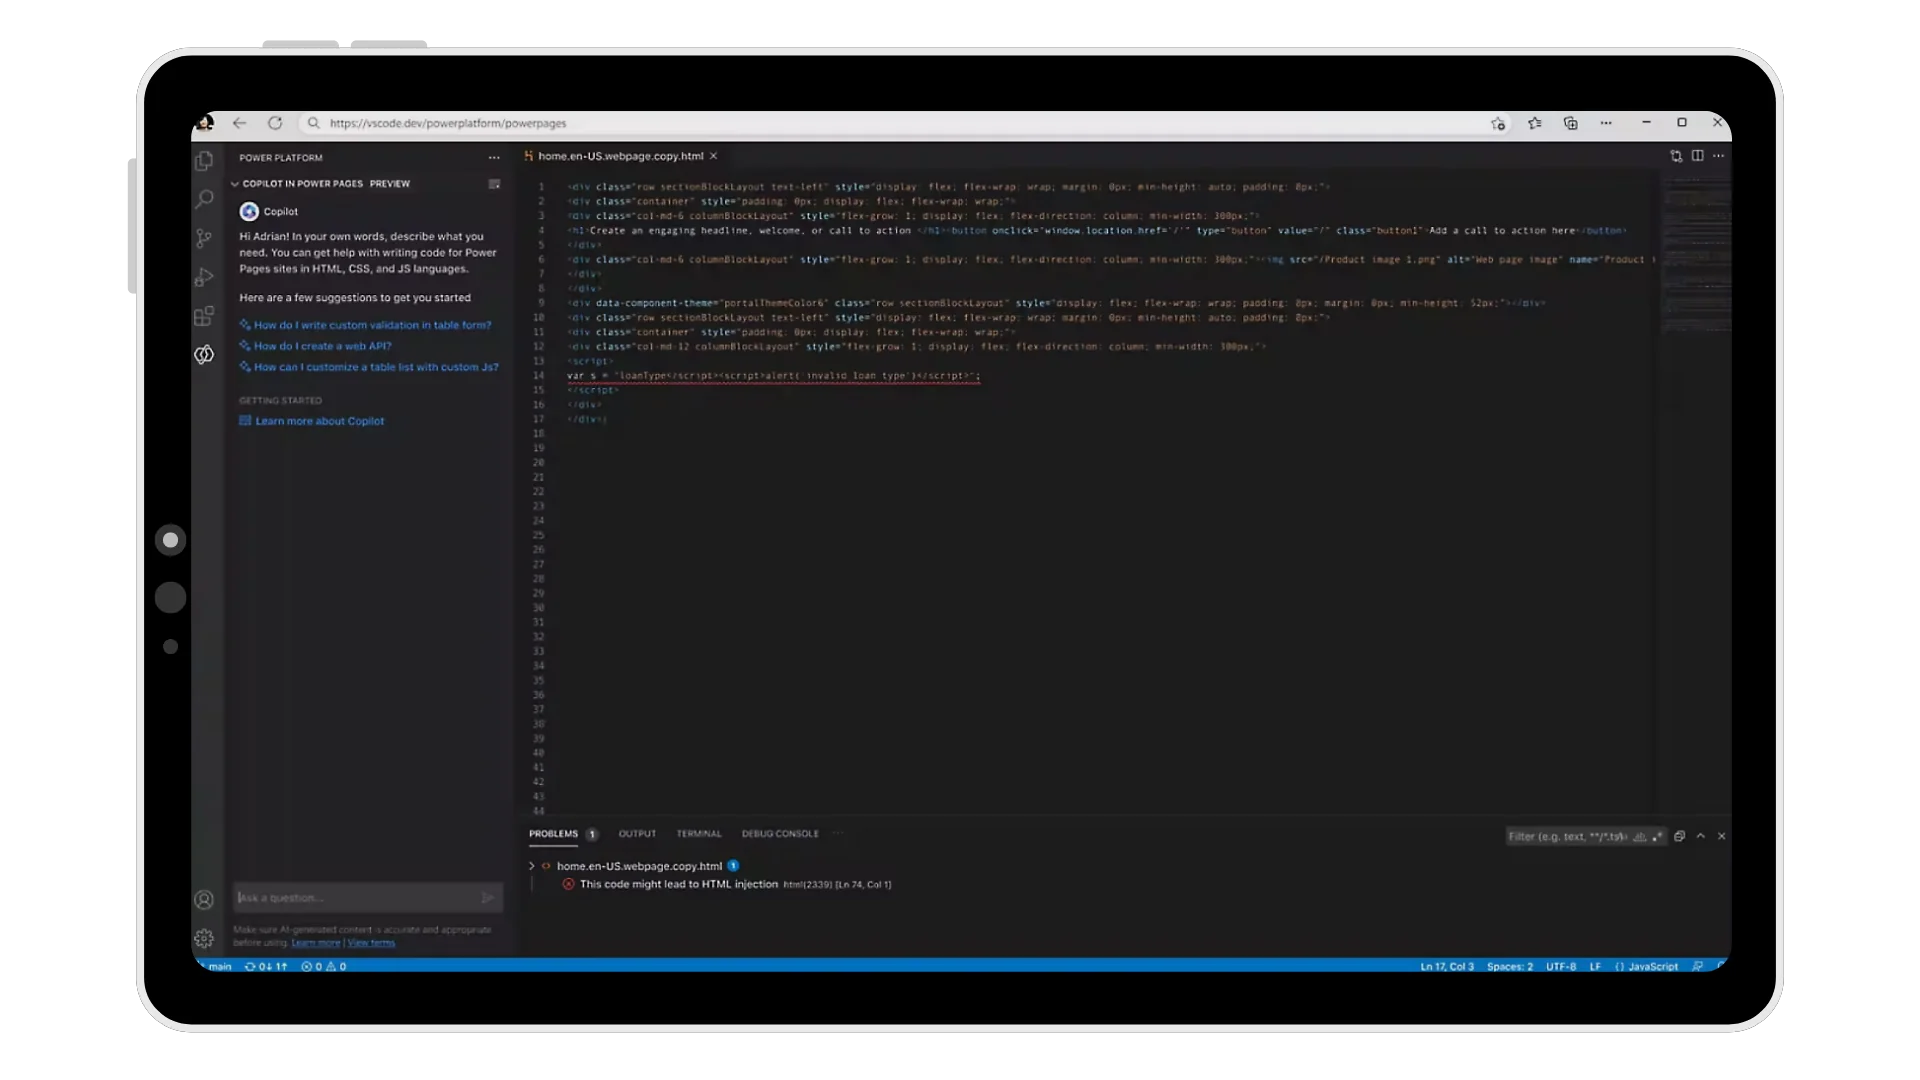Open the Explorer view in activity bar
The width and height of the screenshot is (1920, 1080).
coord(204,161)
